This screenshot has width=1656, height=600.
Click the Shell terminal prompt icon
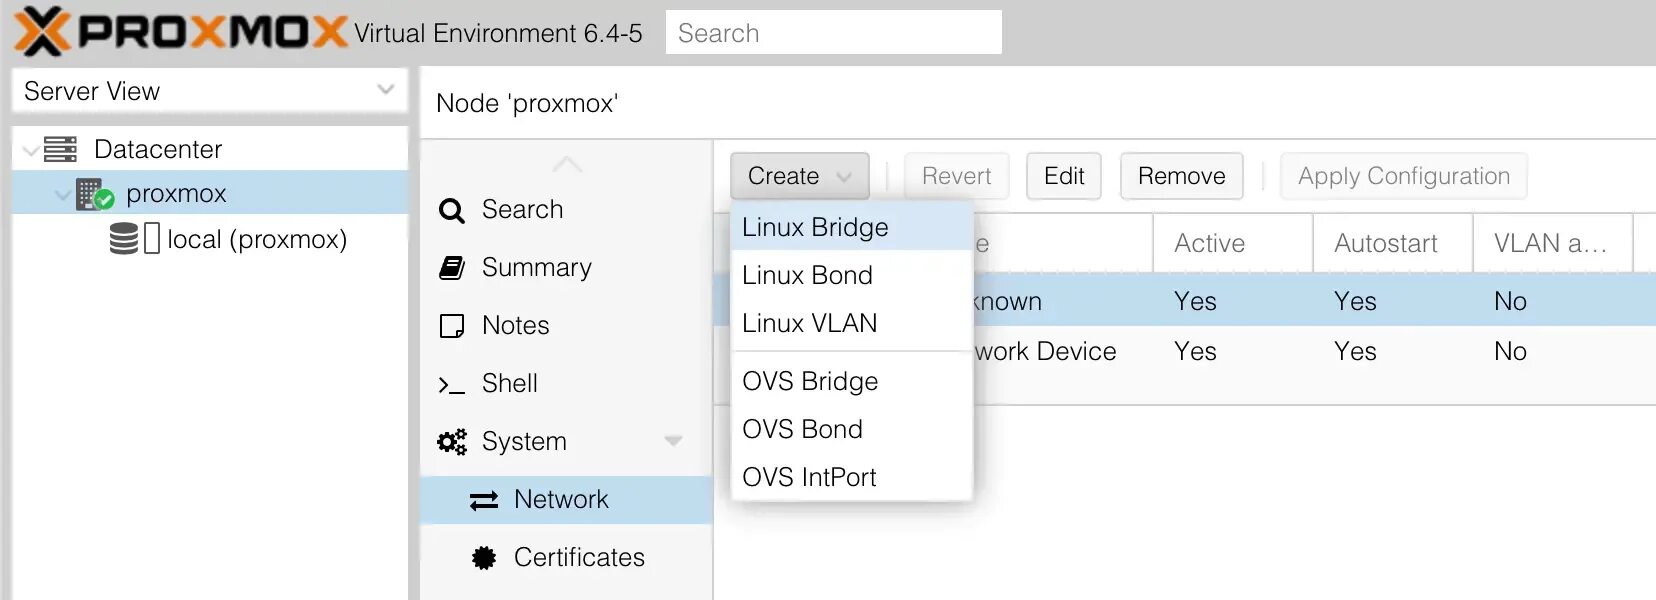pyautogui.click(x=452, y=385)
